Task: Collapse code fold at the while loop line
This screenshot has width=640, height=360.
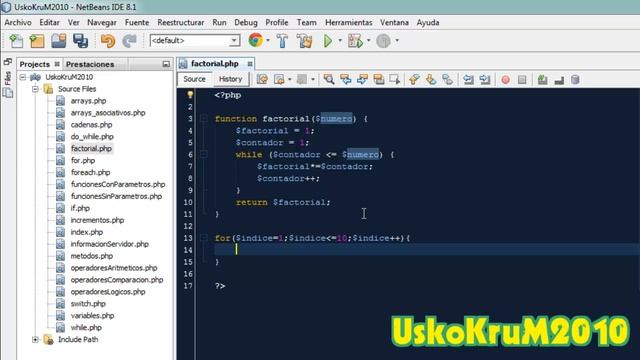Action: [x=204, y=154]
